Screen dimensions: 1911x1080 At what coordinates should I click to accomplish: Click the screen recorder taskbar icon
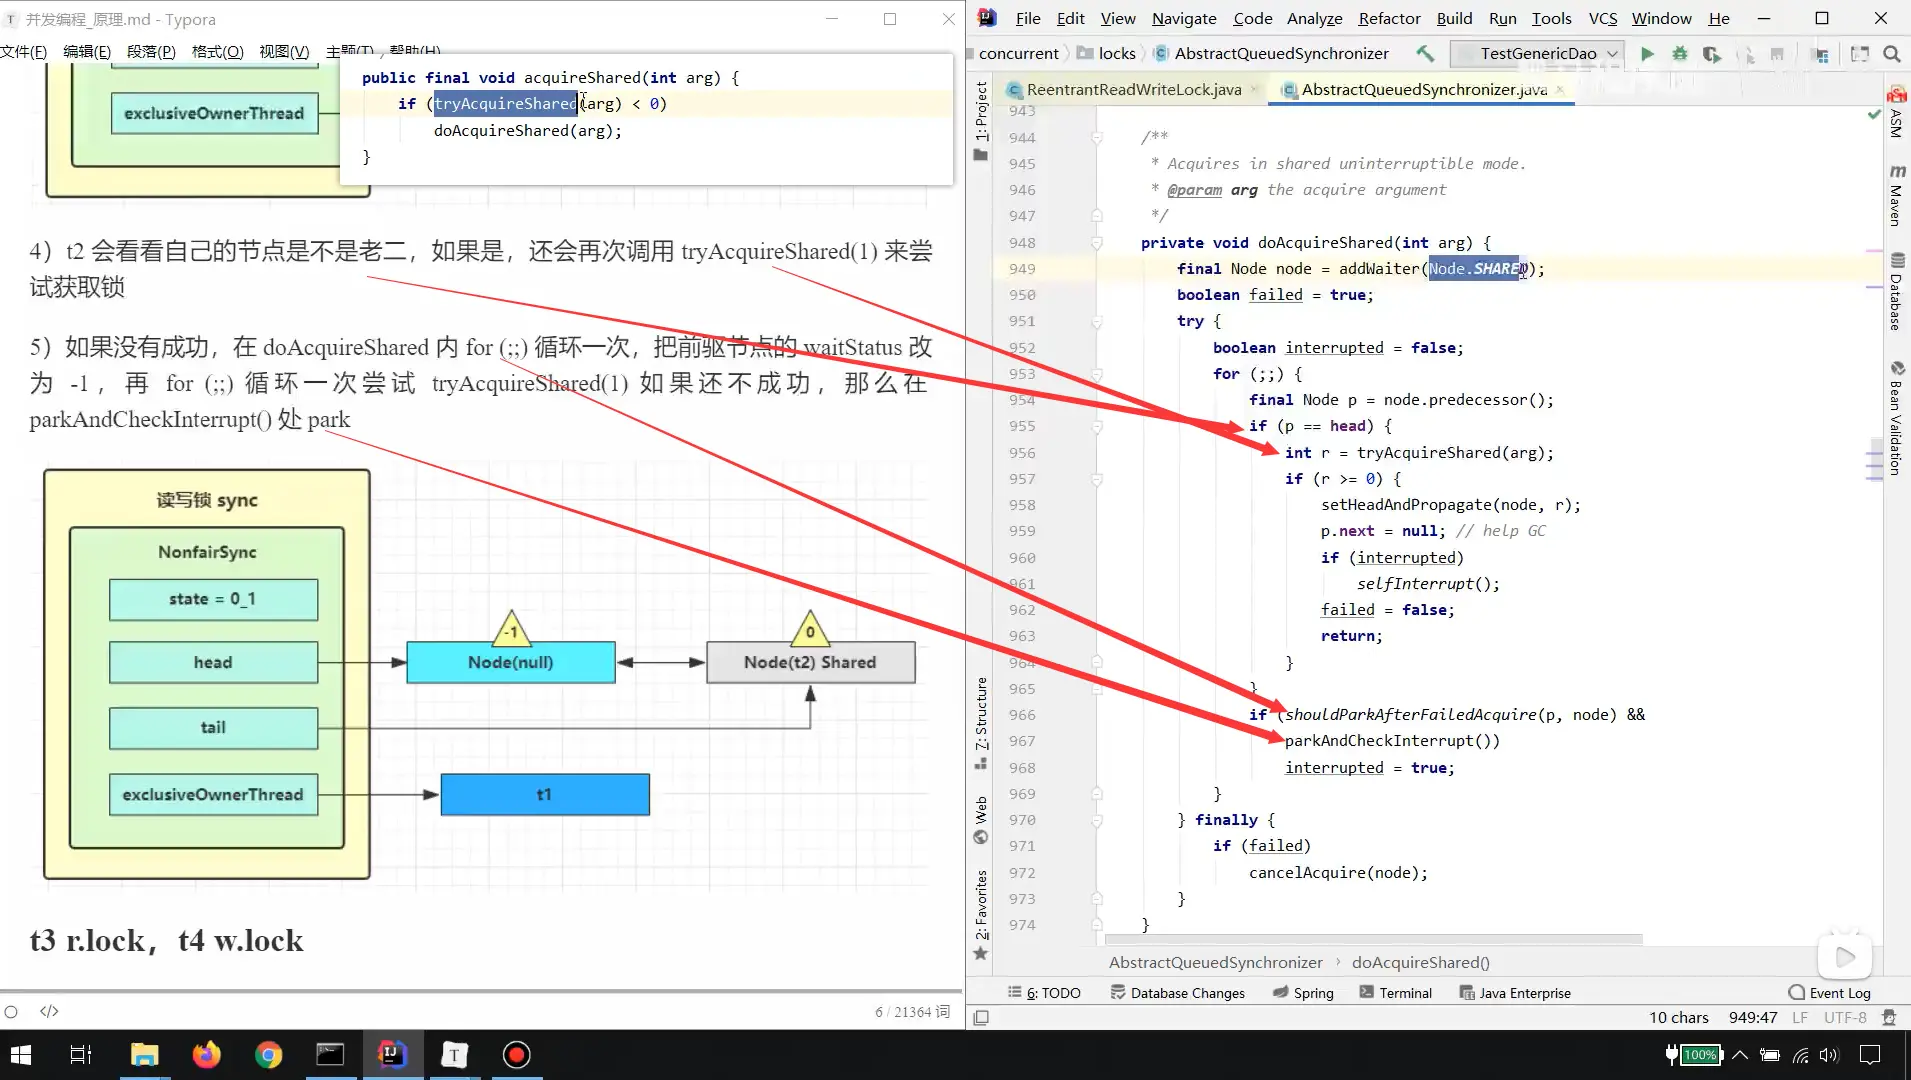pyautogui.click(x=516, y=1054)
